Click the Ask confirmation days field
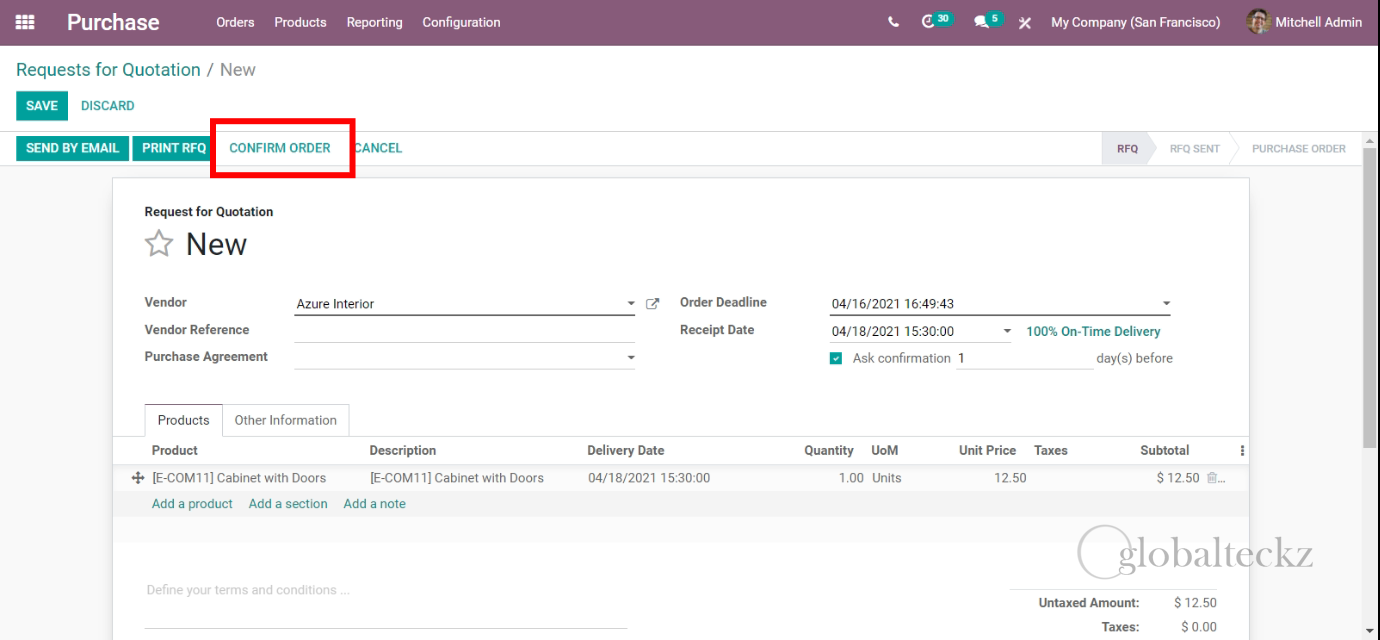Screen dimensions: 1380x640 [x=1025, y=358]
